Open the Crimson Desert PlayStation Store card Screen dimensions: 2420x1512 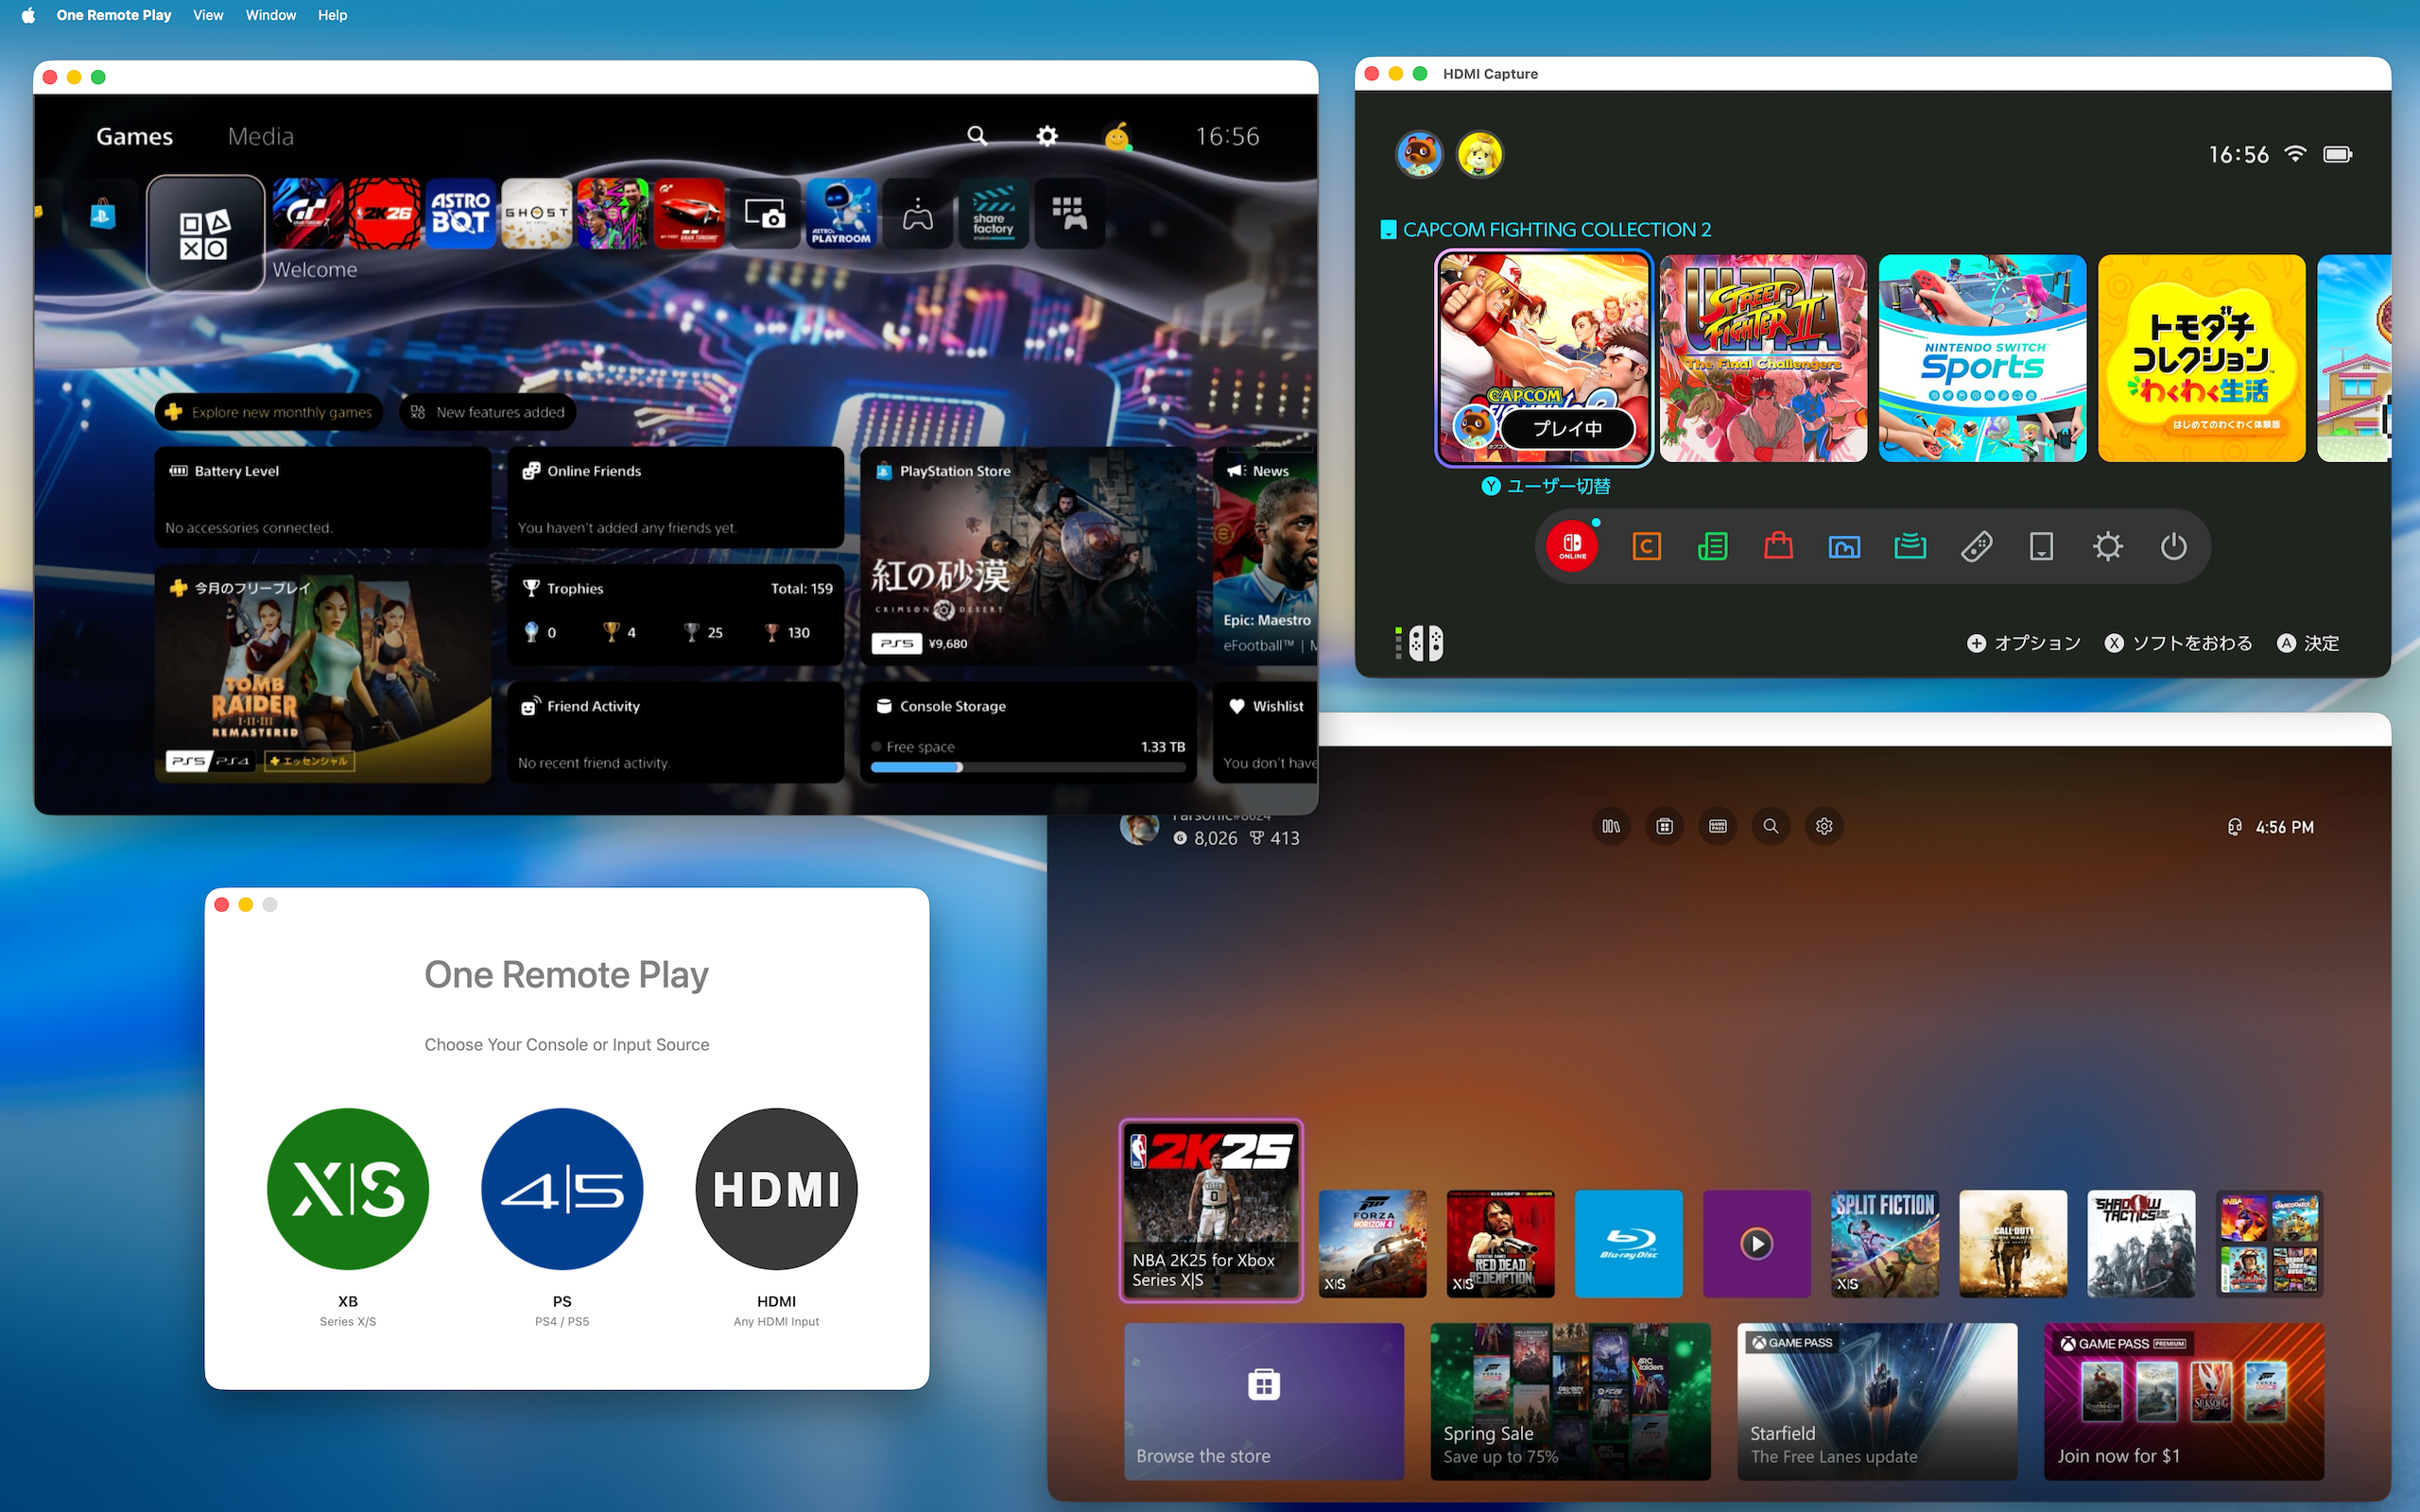coord(1028,557)
